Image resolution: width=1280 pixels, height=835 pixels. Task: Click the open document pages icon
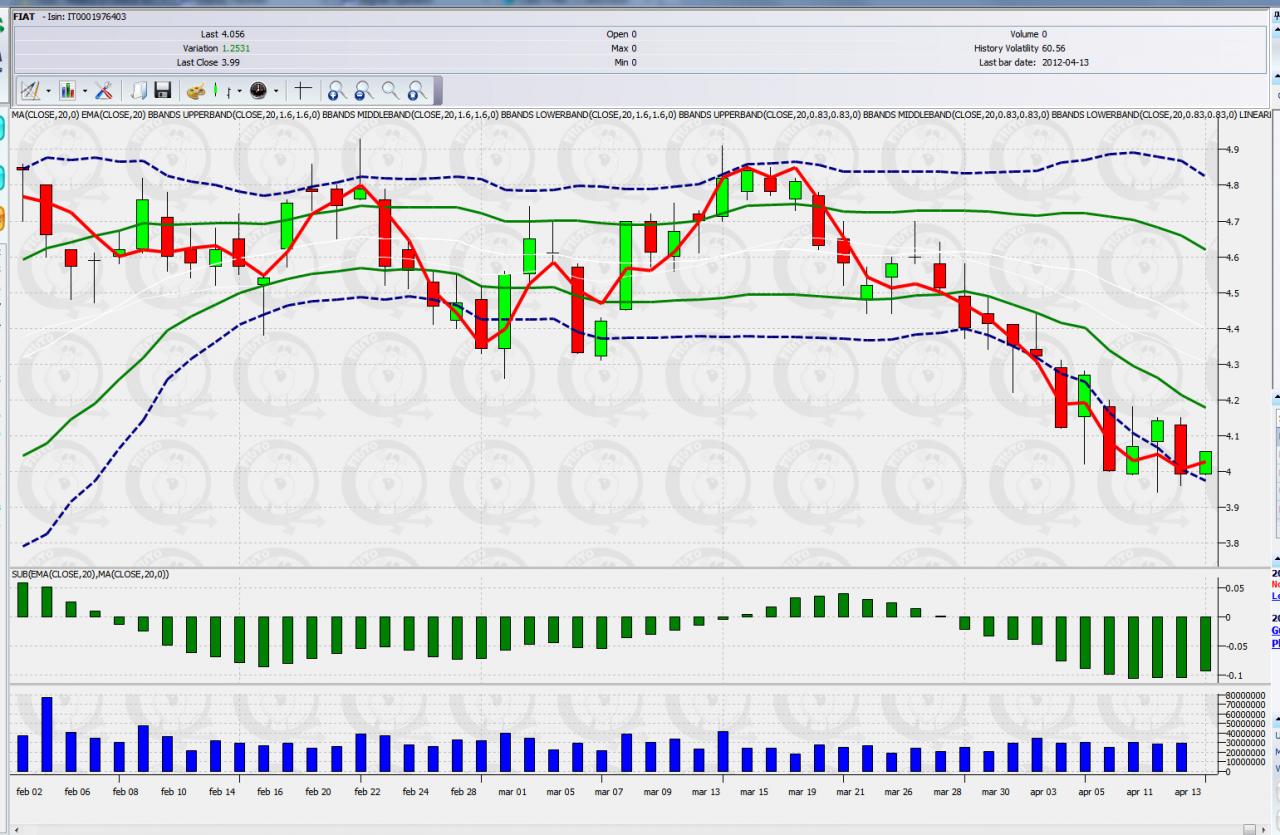(139, 90)
